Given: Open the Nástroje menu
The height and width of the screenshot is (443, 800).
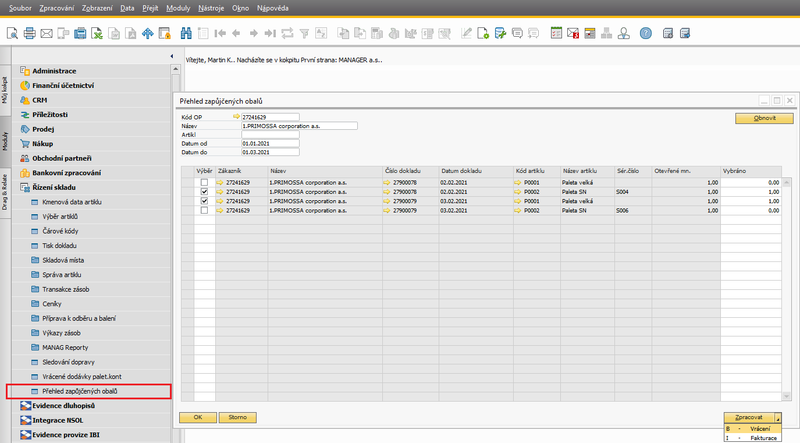Looking at the screenshot, I should [211, 8].
